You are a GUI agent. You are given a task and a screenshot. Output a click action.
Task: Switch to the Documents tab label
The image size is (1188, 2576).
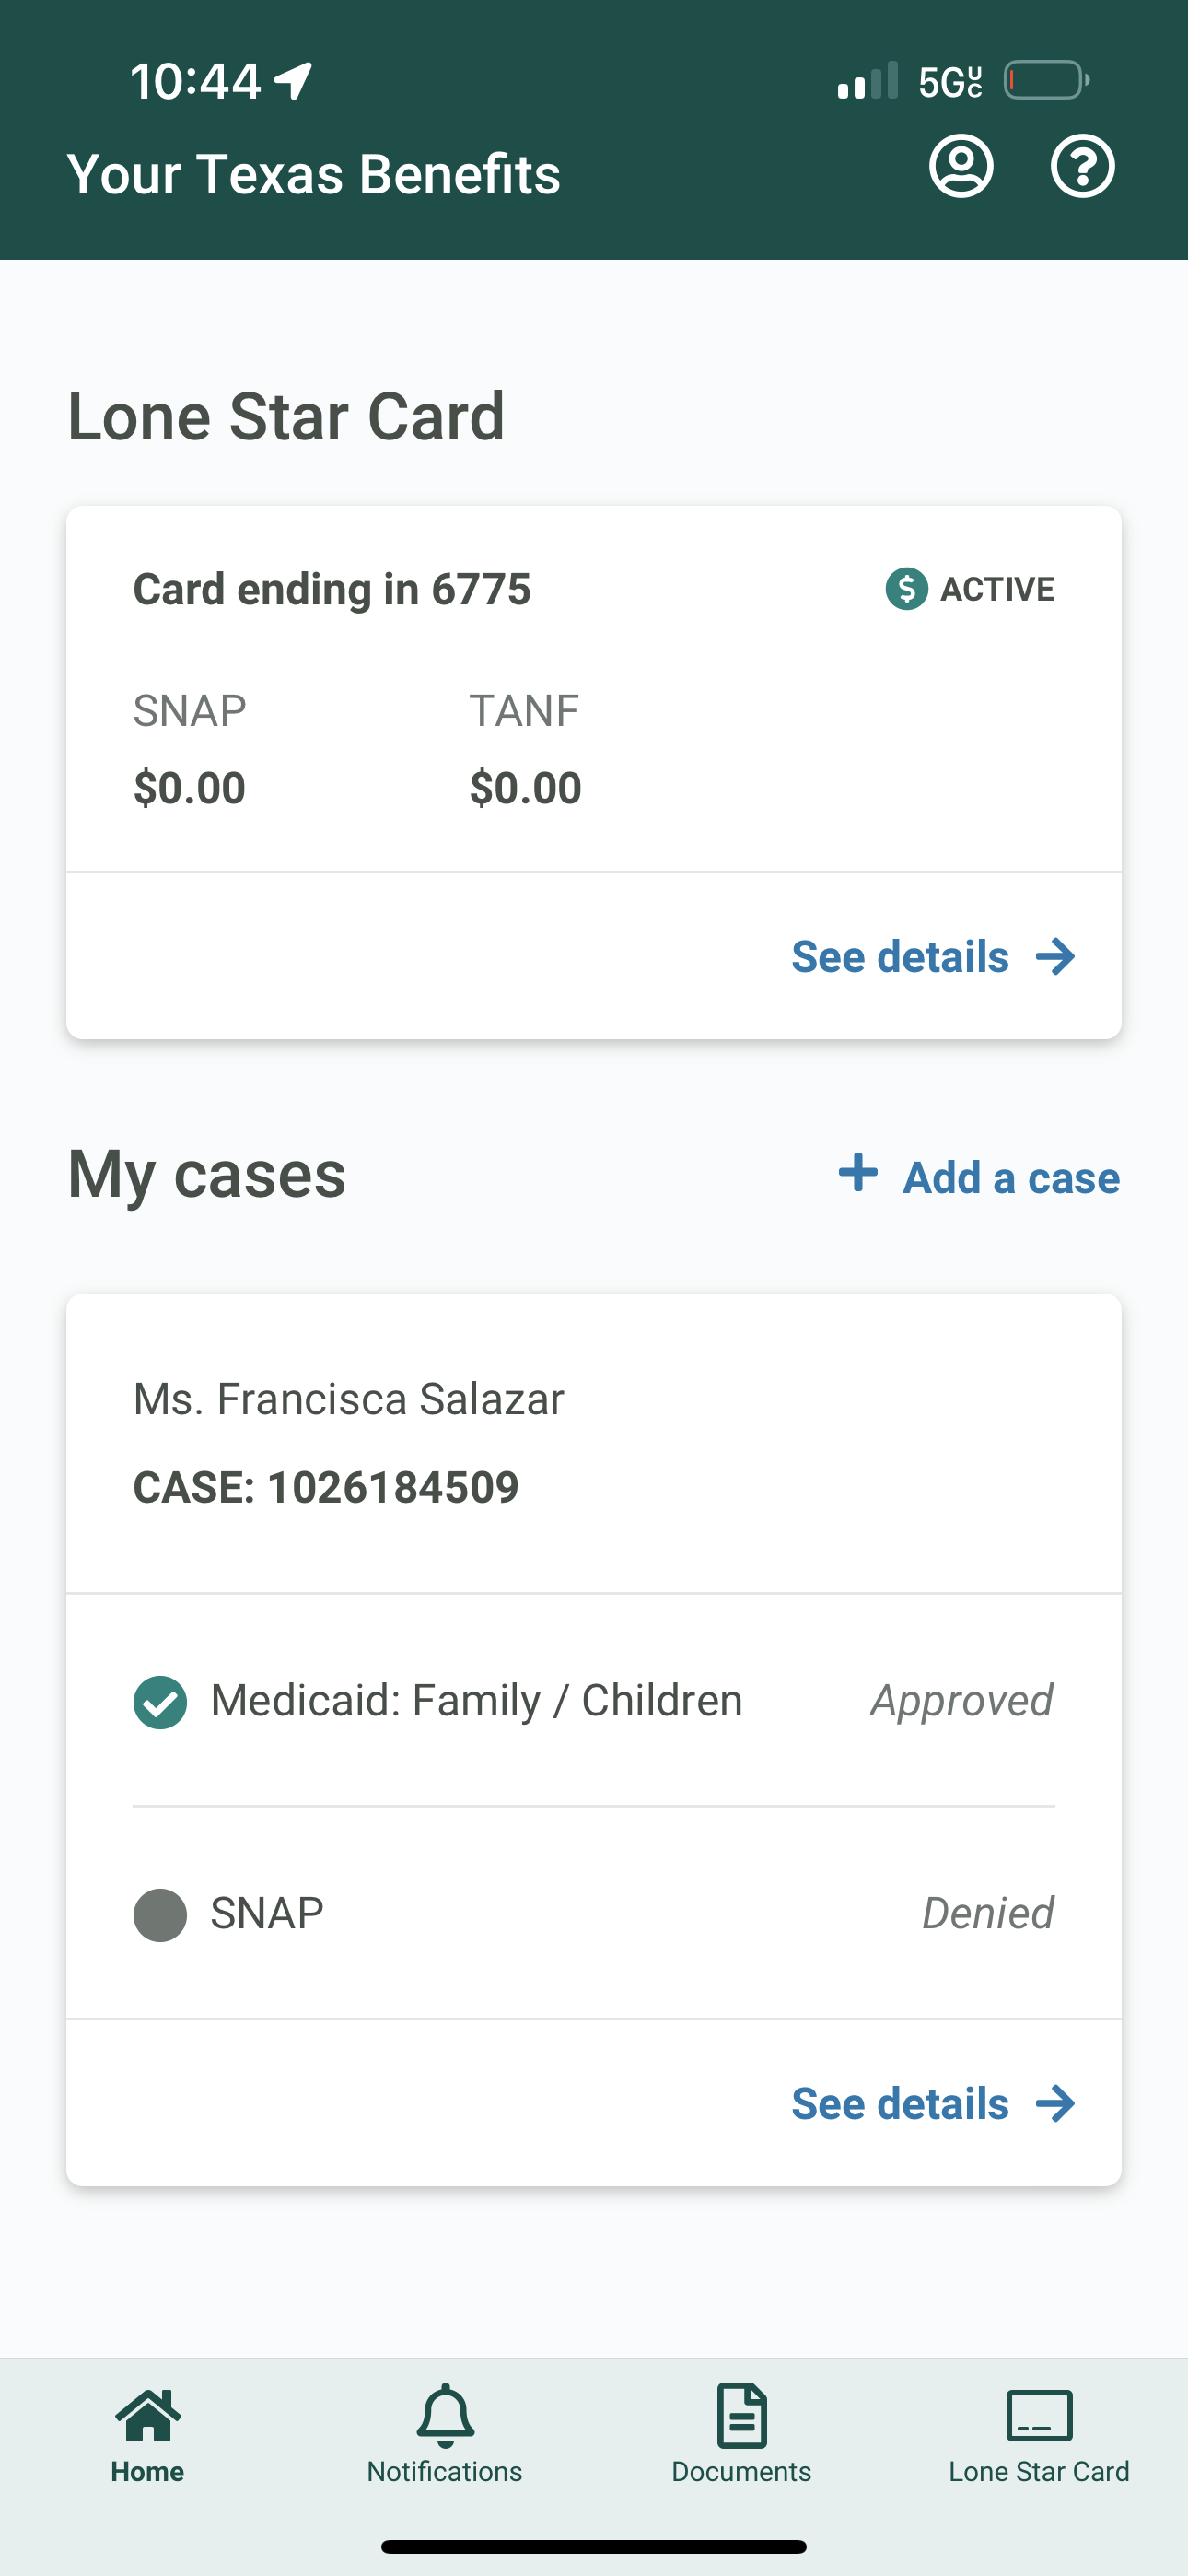point(741,2471)
